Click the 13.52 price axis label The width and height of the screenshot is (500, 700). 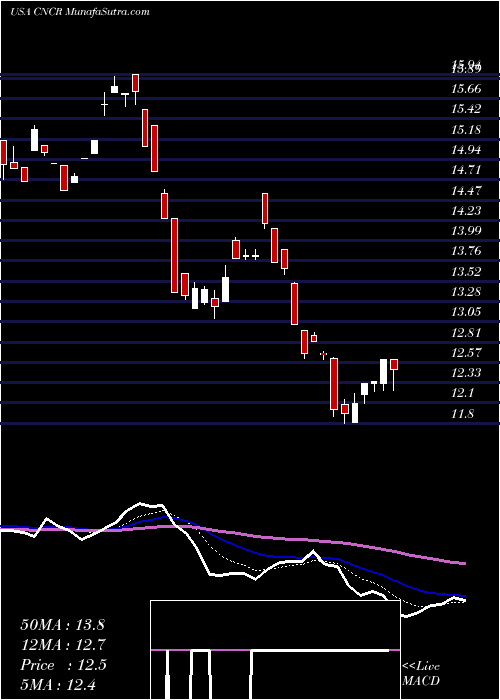(466, 272)
